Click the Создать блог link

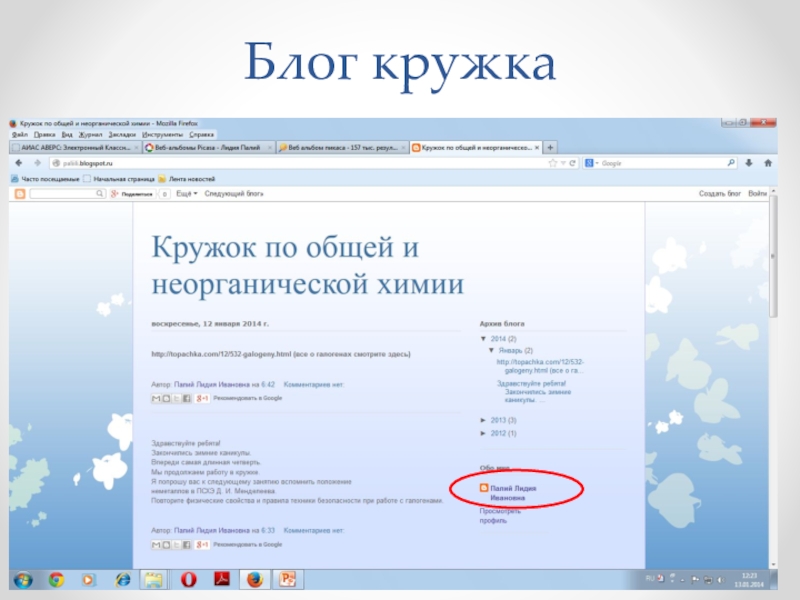pos(719,193)
